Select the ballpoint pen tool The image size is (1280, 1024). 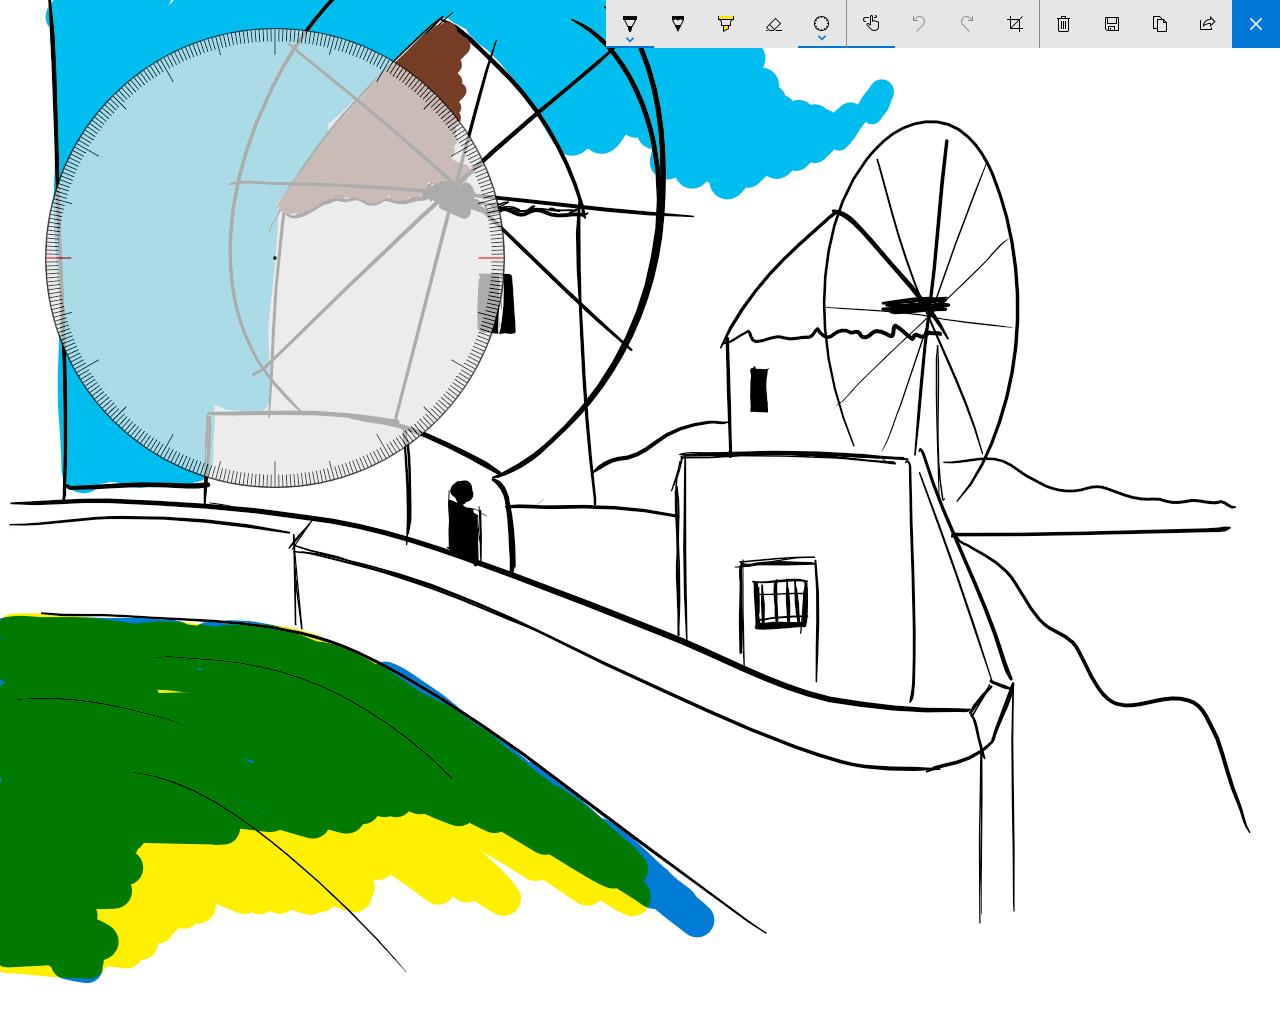tap(630, 22)
